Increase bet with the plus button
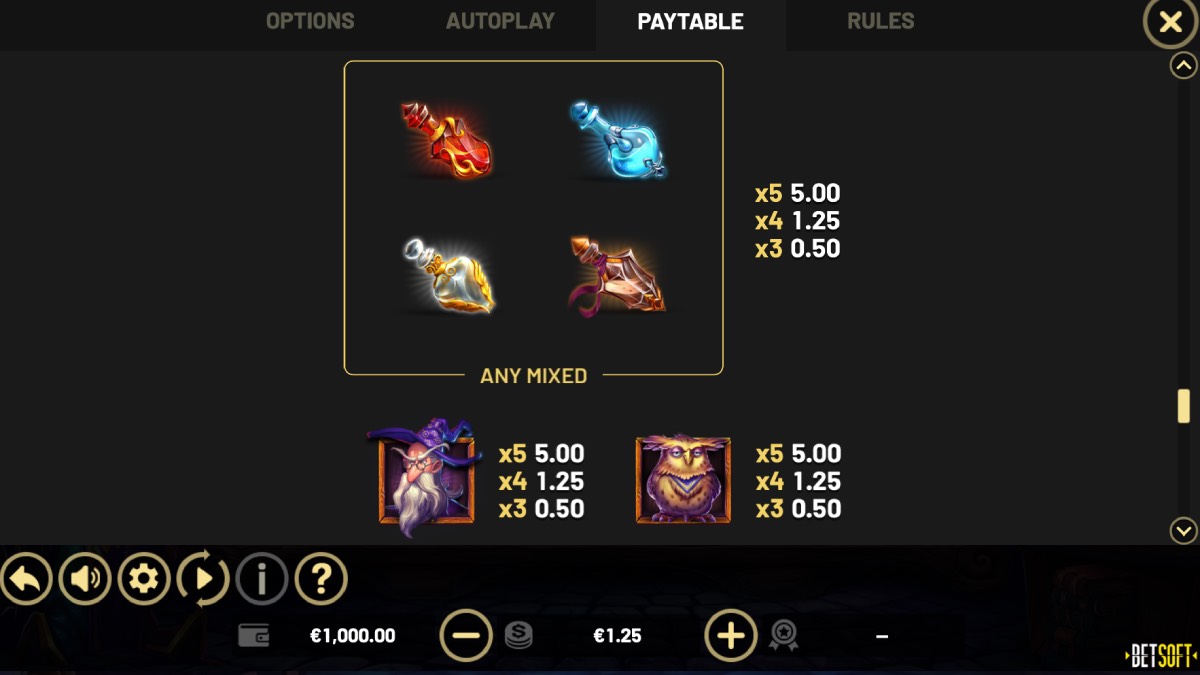The image size is (1200, 675). [731, 635]
